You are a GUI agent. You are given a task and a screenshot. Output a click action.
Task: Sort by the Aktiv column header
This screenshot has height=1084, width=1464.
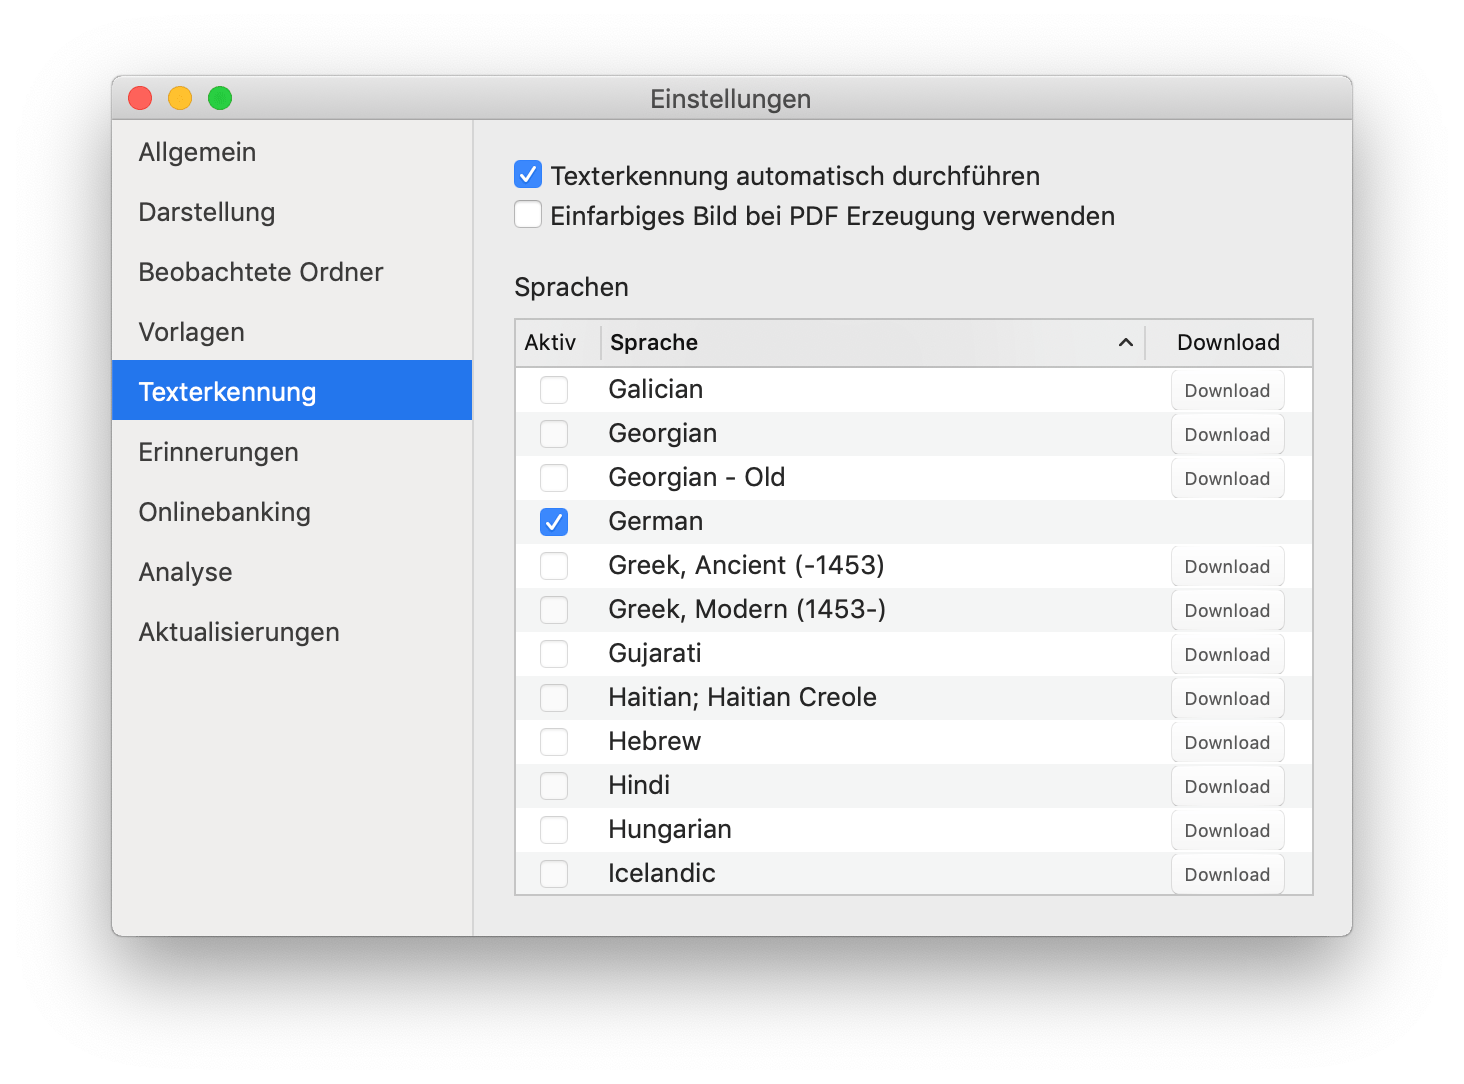pyautogui.click(x=551, y=343)
